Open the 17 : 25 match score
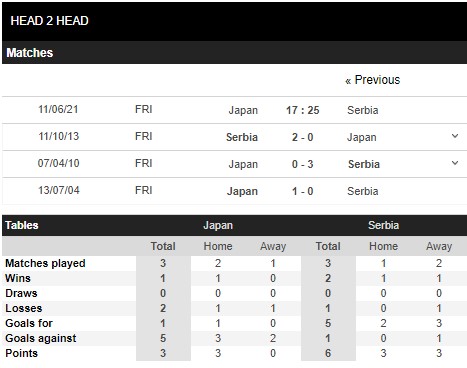 coord(302,110)
